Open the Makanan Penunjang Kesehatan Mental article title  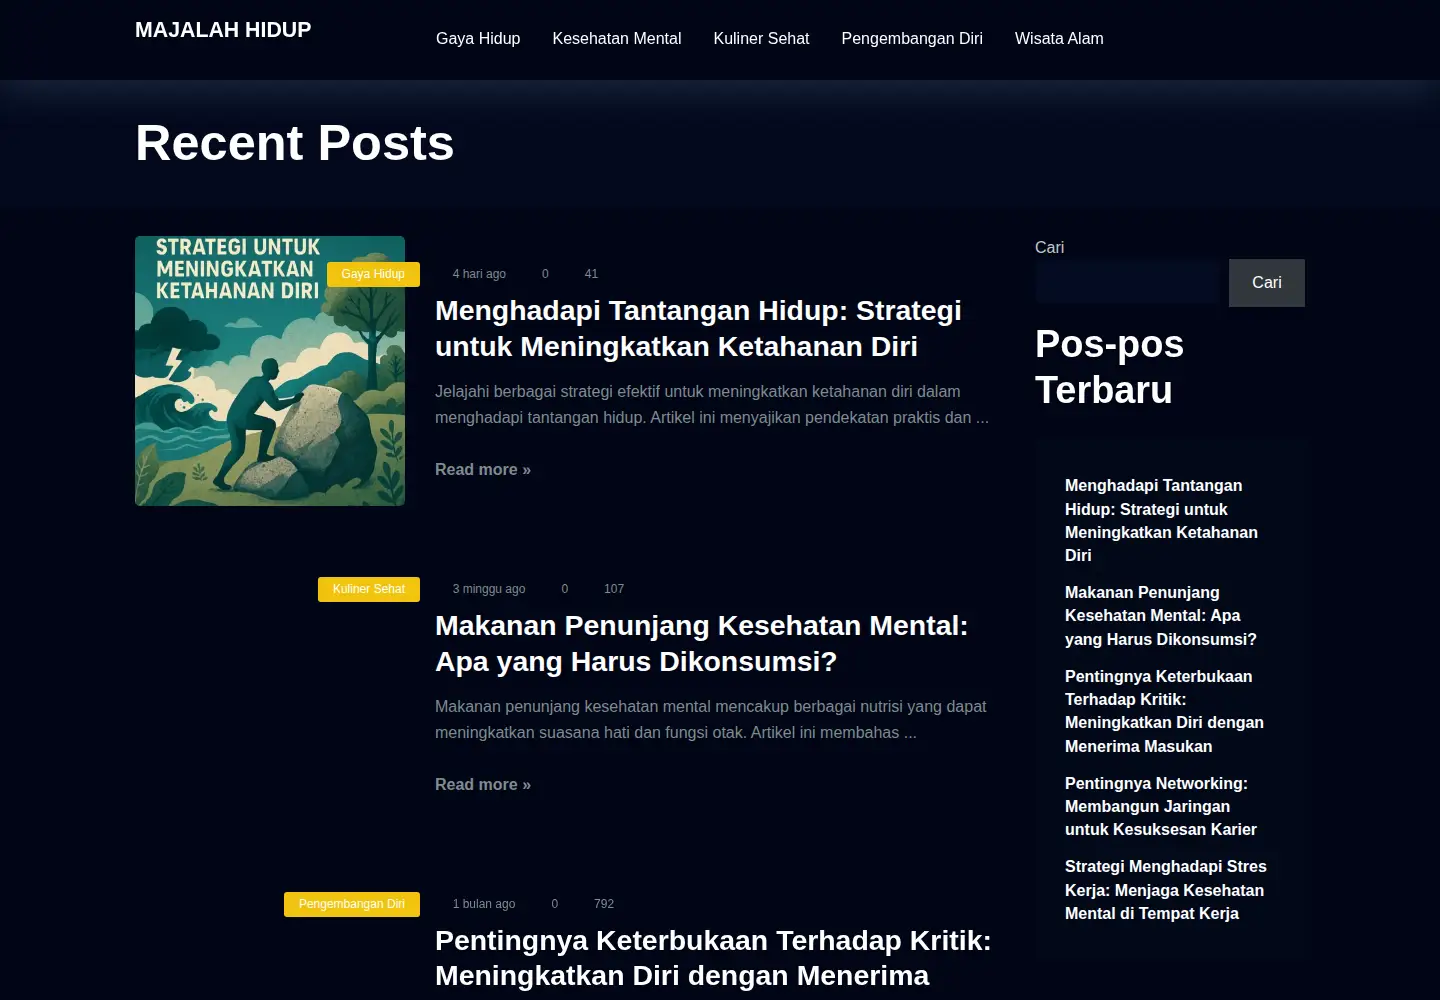click(701, 643)
